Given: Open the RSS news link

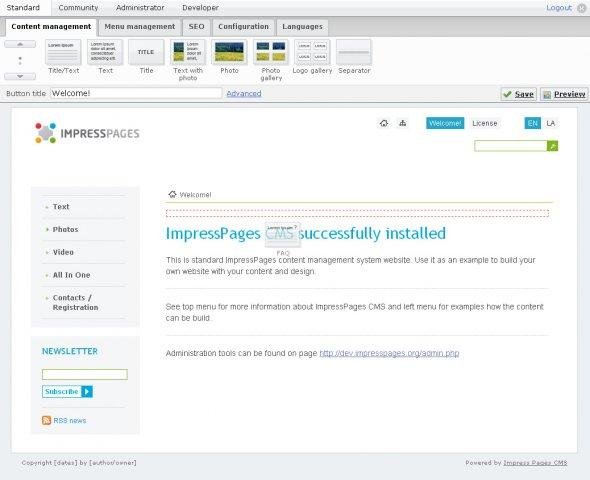Looking at the screenshot, I should click(70, 421).
